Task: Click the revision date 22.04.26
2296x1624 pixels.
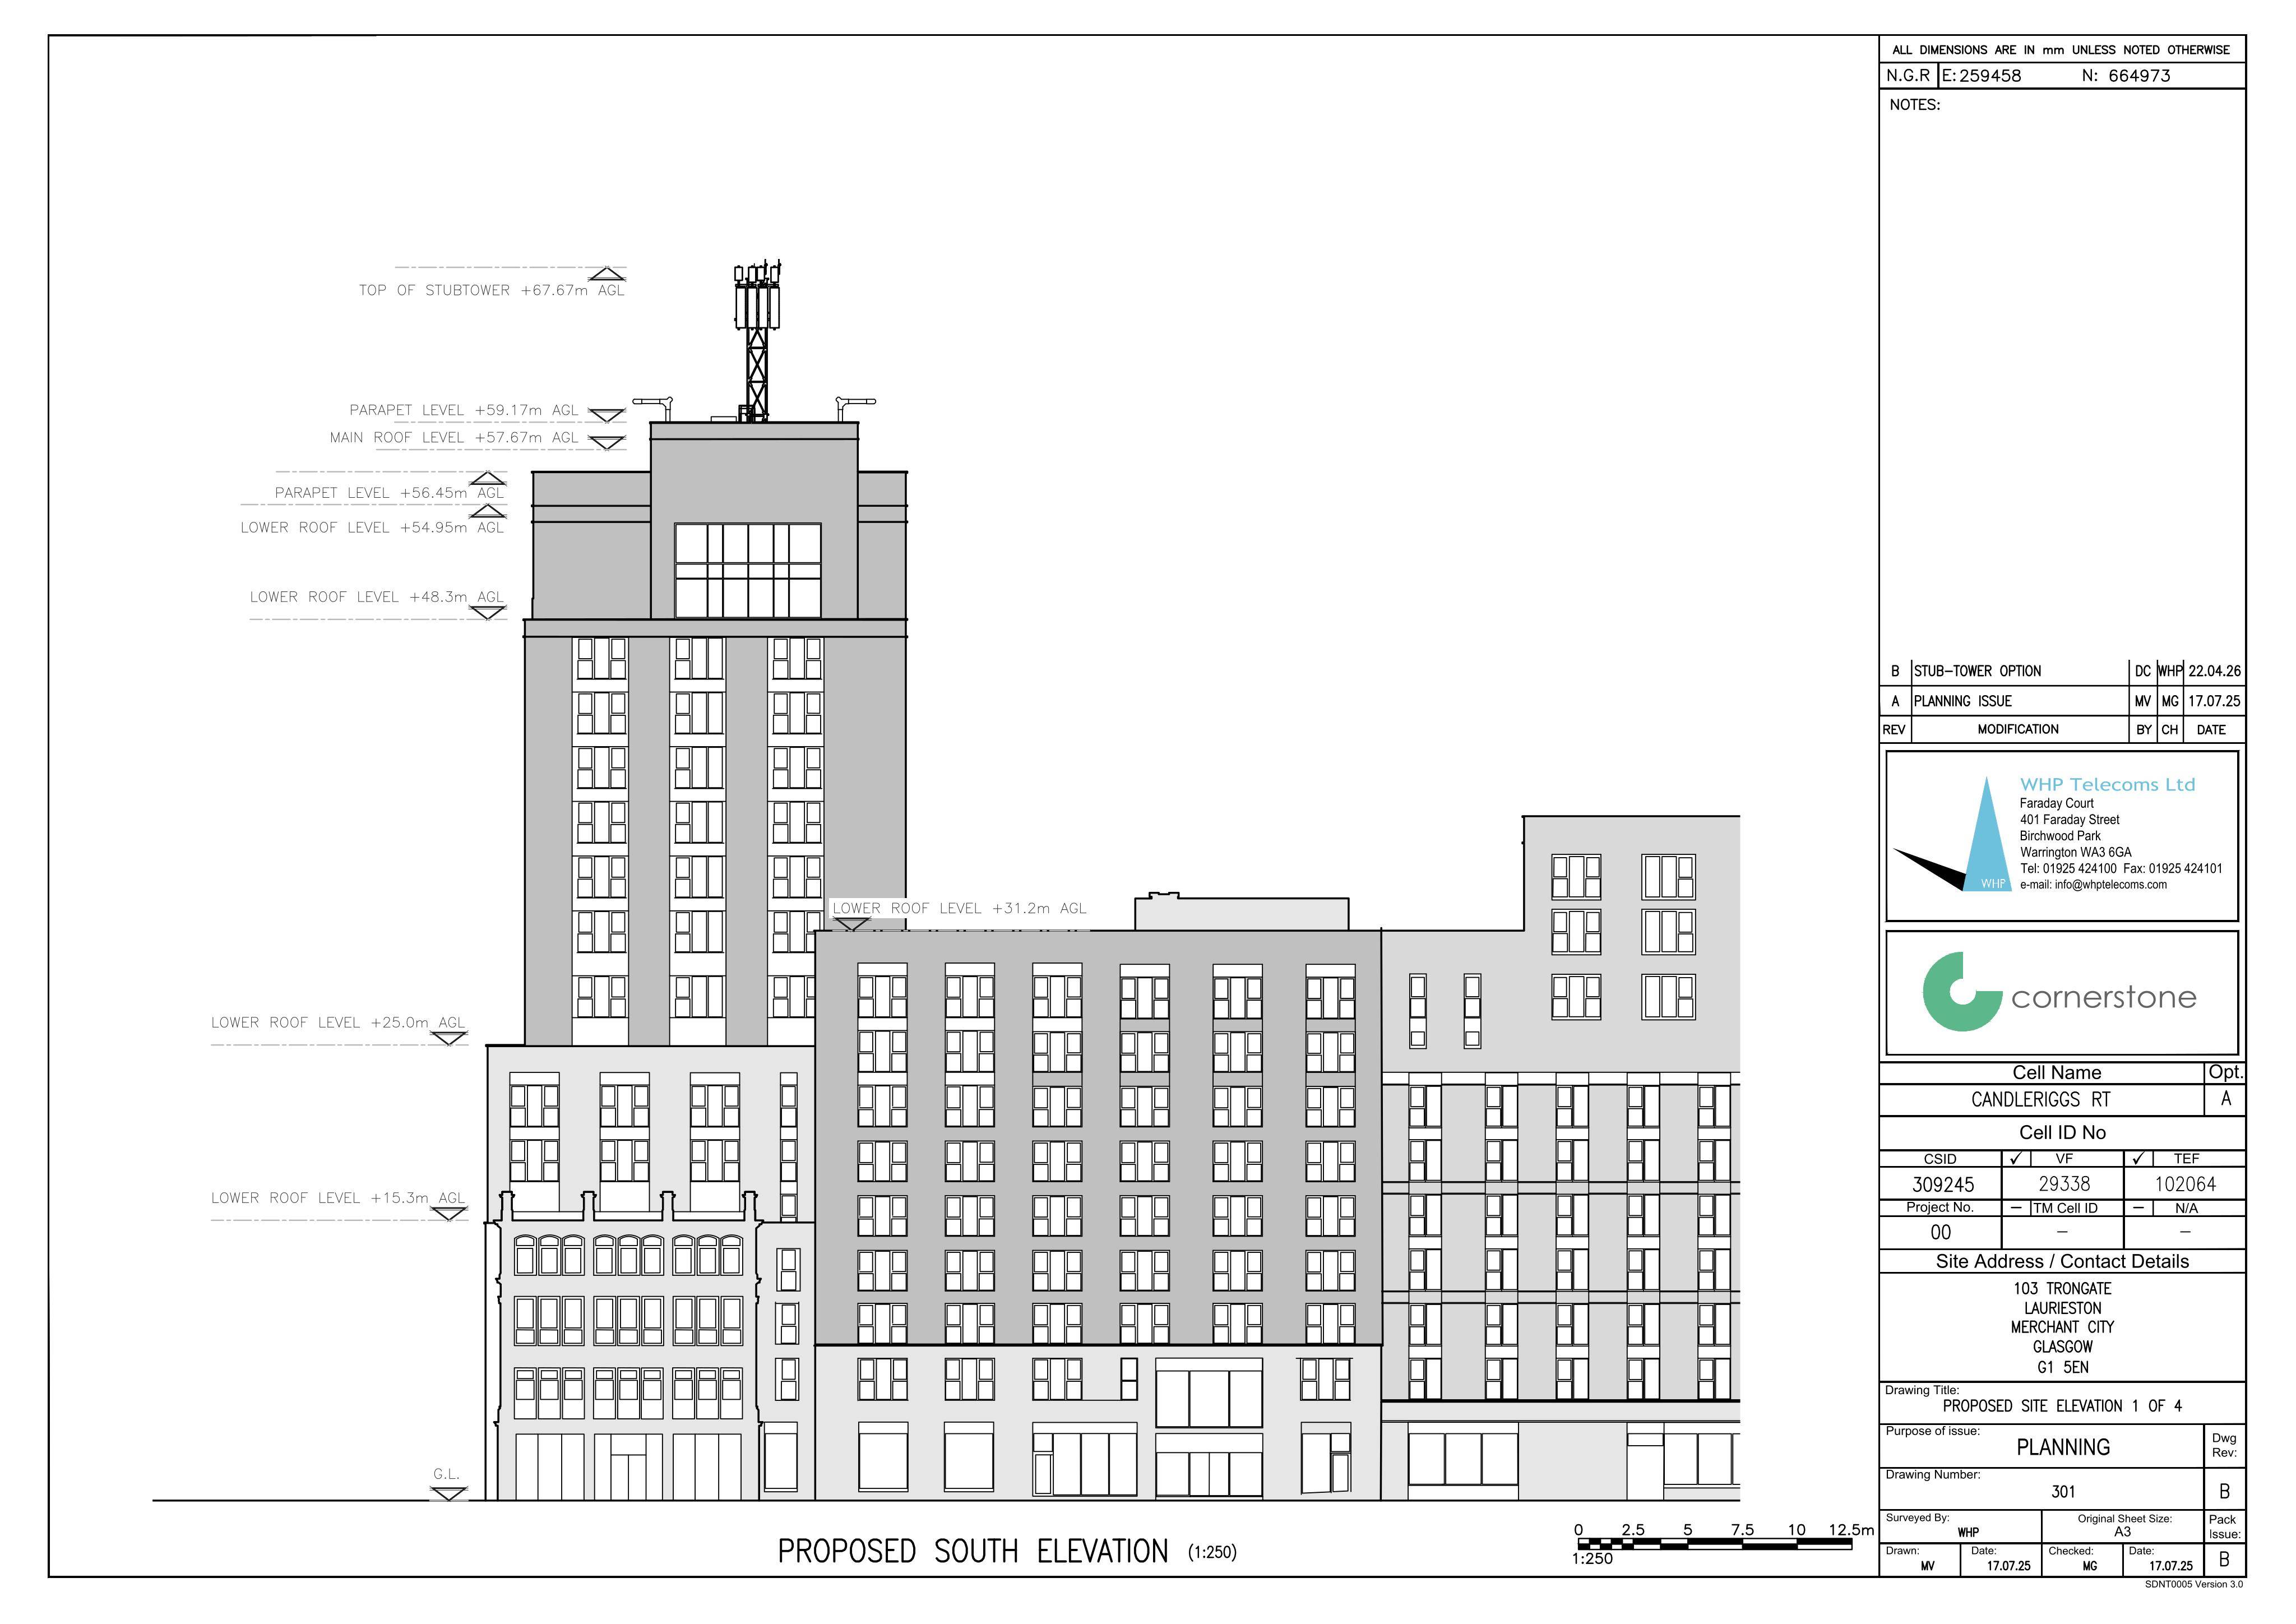Action: coord(2214,671)
